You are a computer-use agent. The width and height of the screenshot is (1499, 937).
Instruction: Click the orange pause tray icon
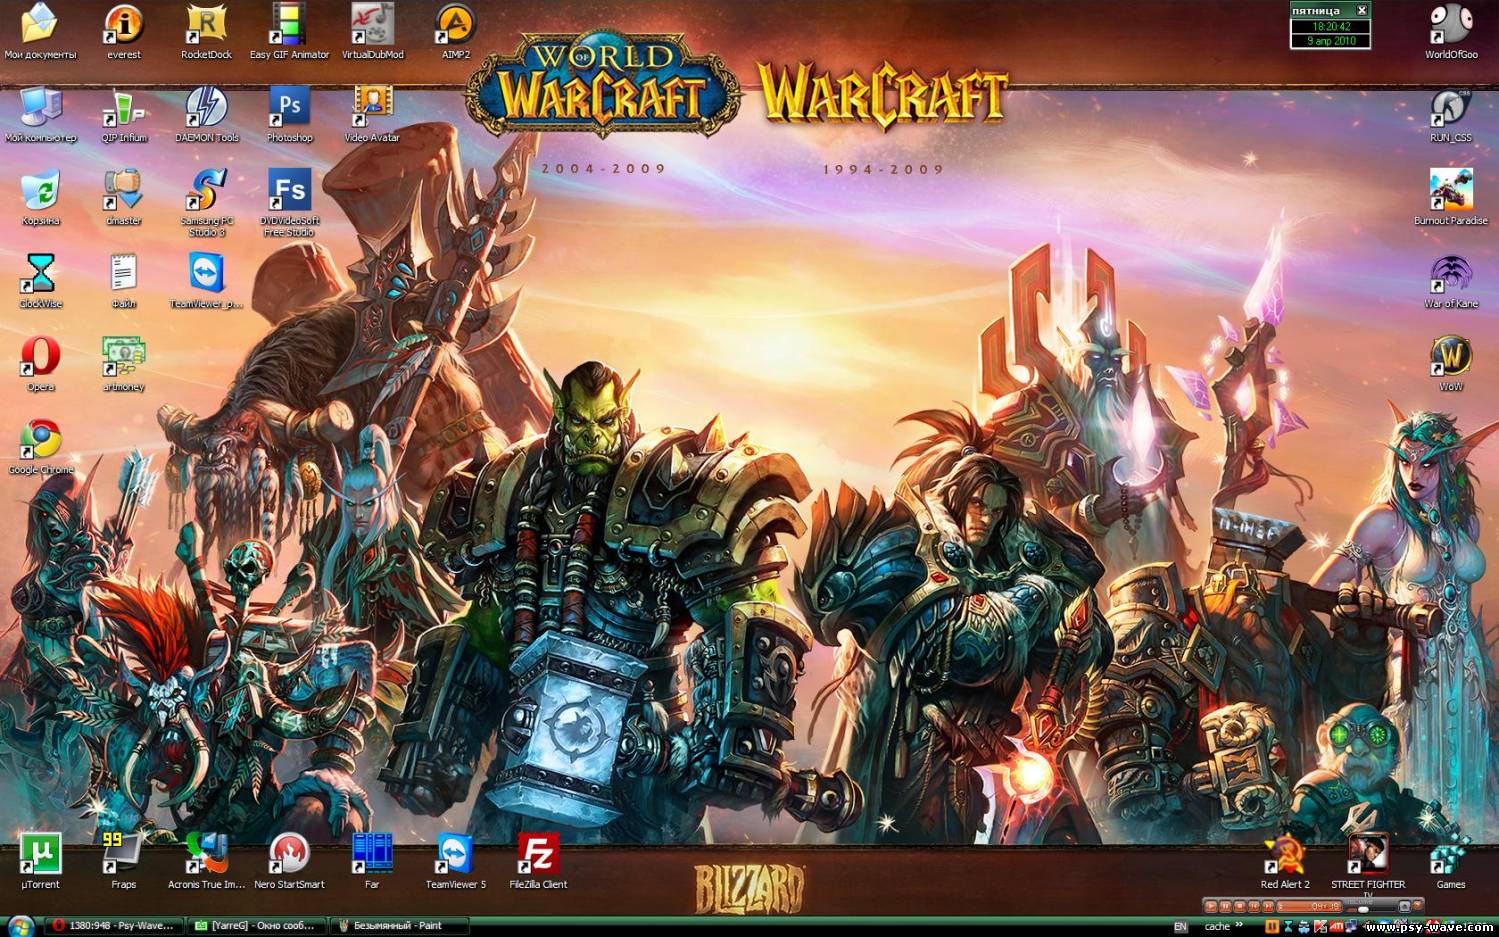coord(1272,927)
